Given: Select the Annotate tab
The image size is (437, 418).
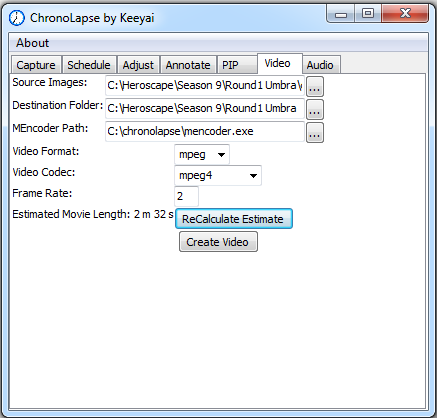Looking at the screenshot, I should (188, 65).
